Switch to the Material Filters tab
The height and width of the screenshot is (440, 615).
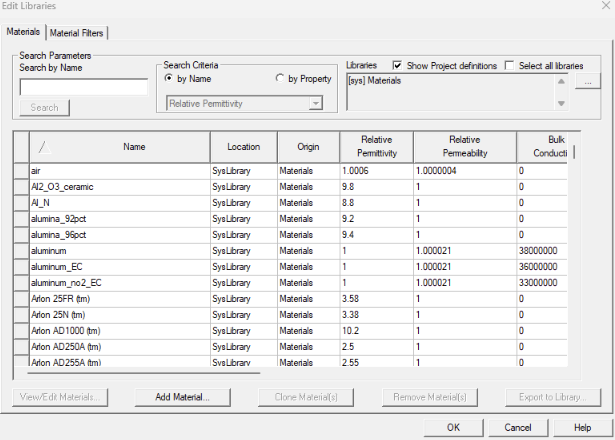[x=77, y=33]
